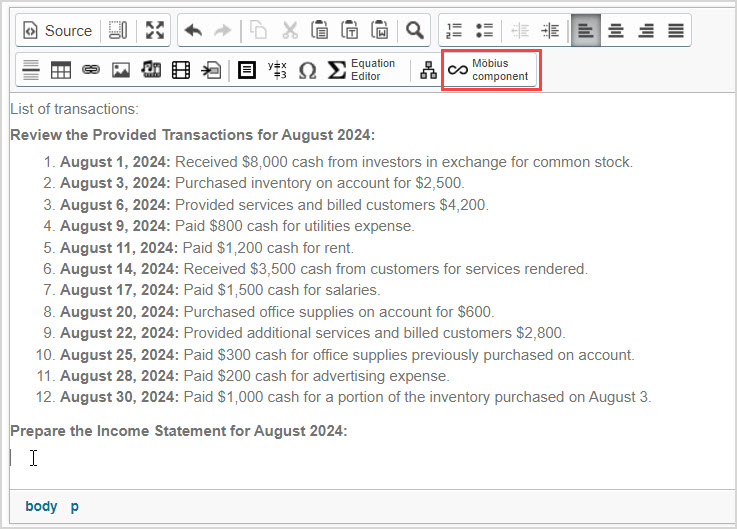Center align the text
This screenshot has height=529, width=737.
[x=616, y=31]
